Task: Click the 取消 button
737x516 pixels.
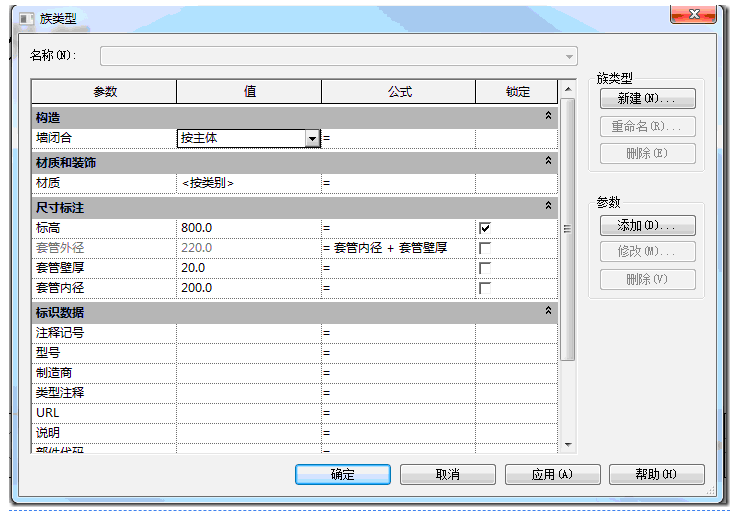Action: (447, 474)
